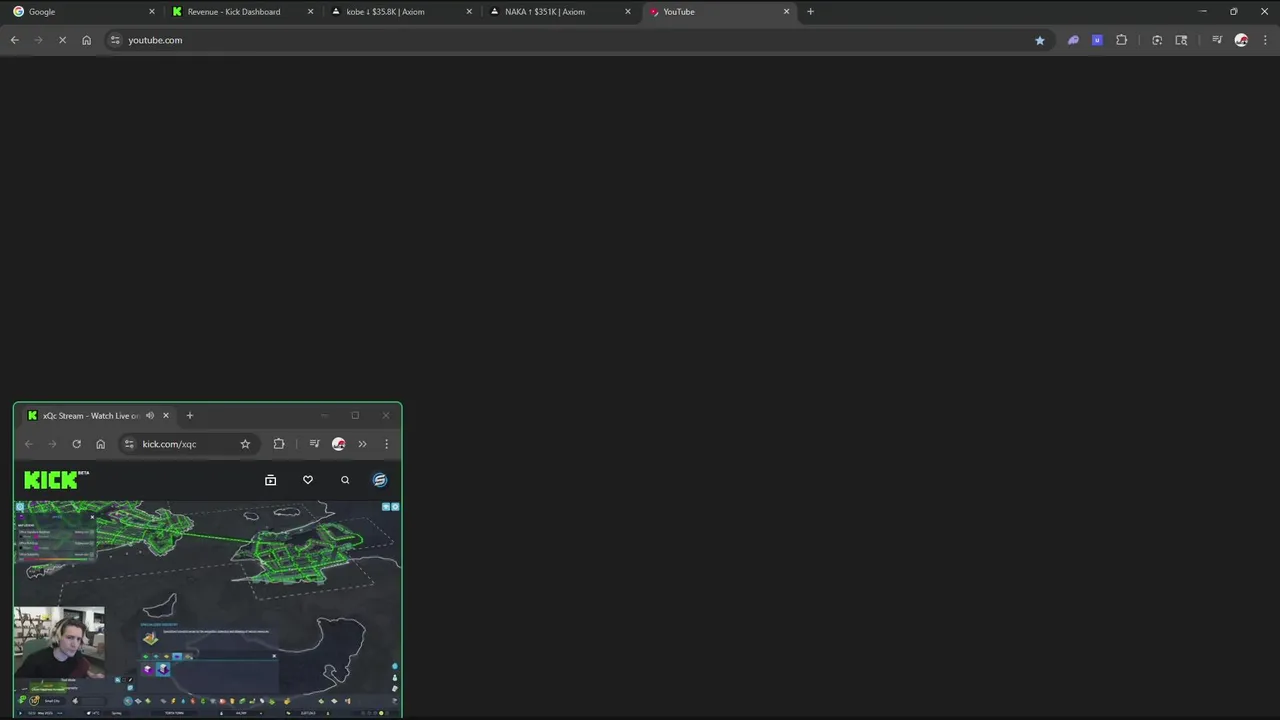Open Extensions puzzle in Kick window

coord(279,444)
